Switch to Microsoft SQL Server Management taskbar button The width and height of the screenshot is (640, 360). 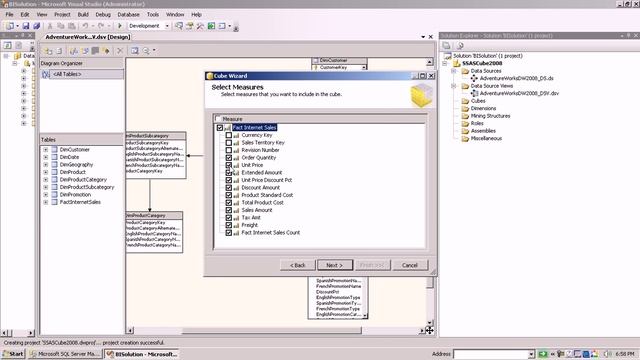[x=65, y=354]
